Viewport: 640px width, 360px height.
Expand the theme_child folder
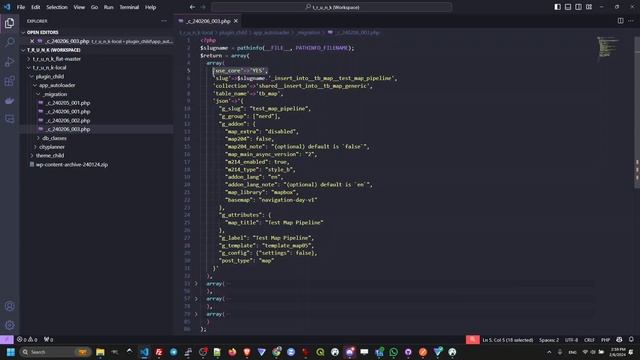click(32, 156)
